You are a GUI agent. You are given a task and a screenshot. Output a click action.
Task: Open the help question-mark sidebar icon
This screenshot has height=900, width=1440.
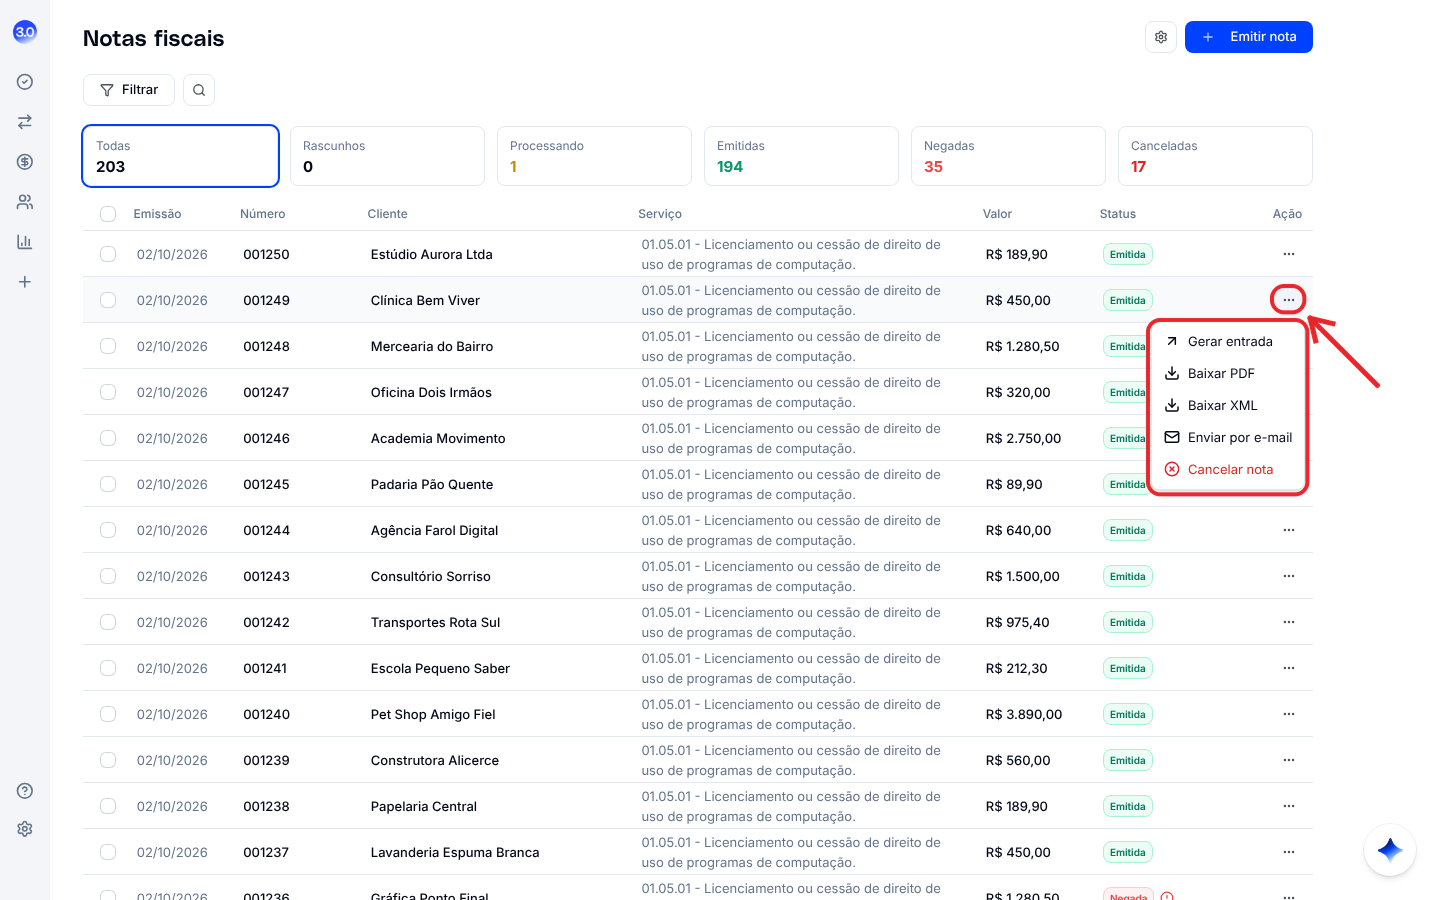pos(25,791)
